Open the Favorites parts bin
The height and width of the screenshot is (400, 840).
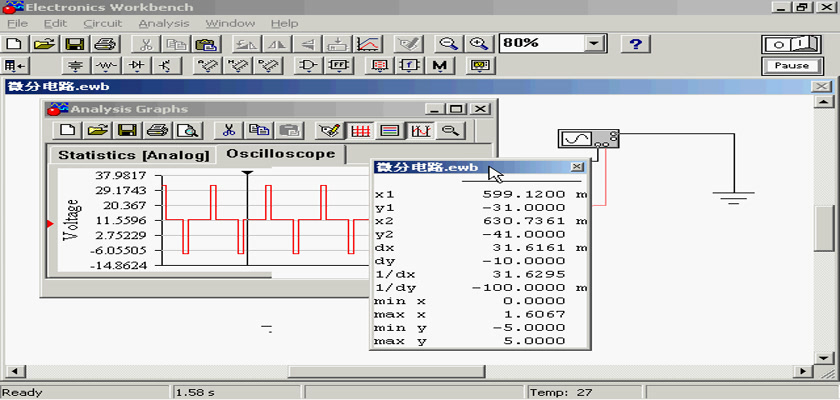(16, 65)
